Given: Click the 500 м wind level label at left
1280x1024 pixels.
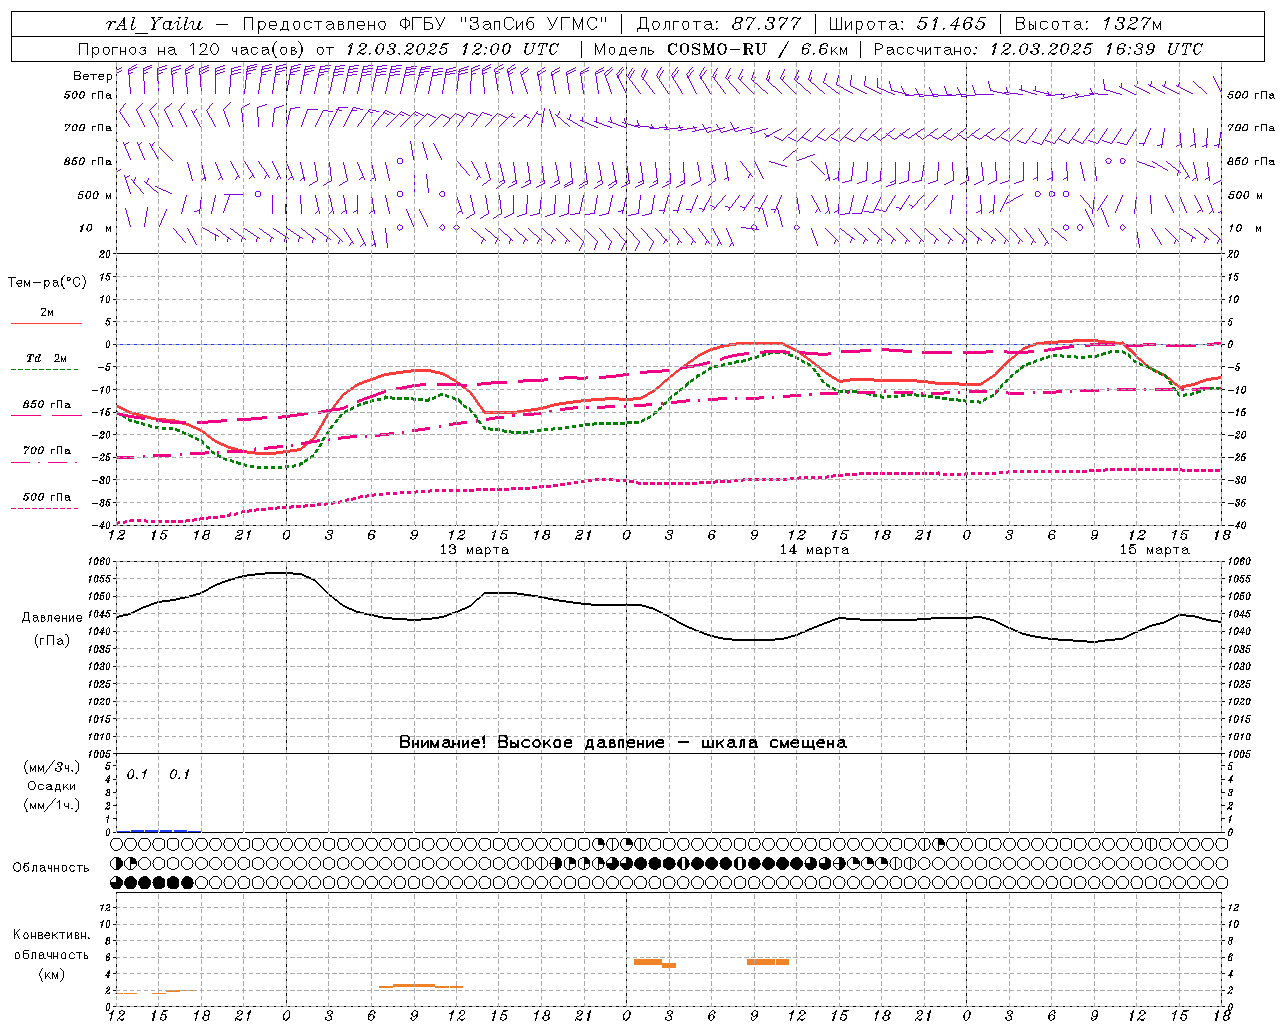Looking at the screenshot, I should [x=96, y=196].
